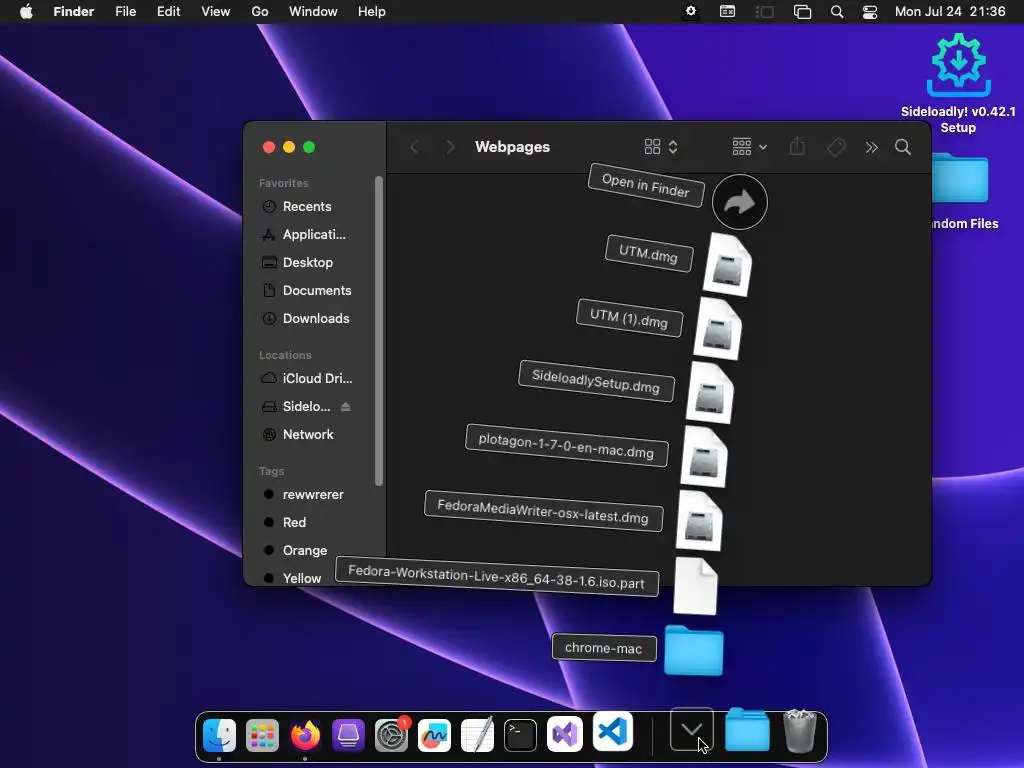
Task: Open the Trash in dock
Action: (799, 731)
